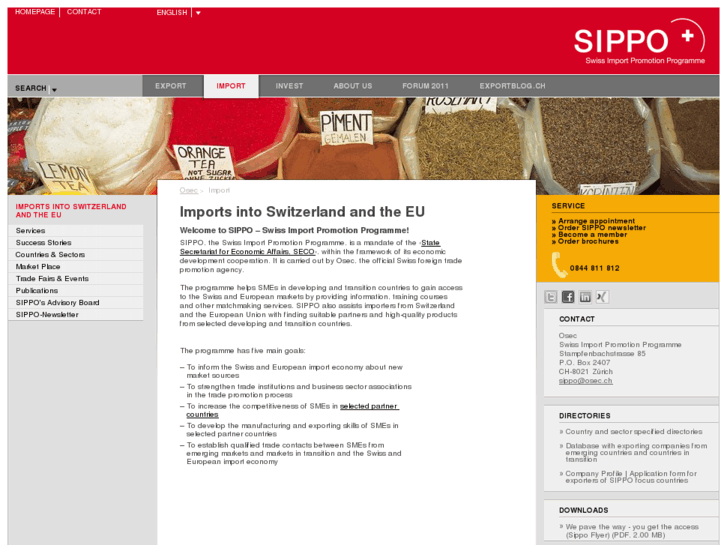Click Imports into Switzerland and the EU heading
Viewport: 727px width, 545px height.
302,212
